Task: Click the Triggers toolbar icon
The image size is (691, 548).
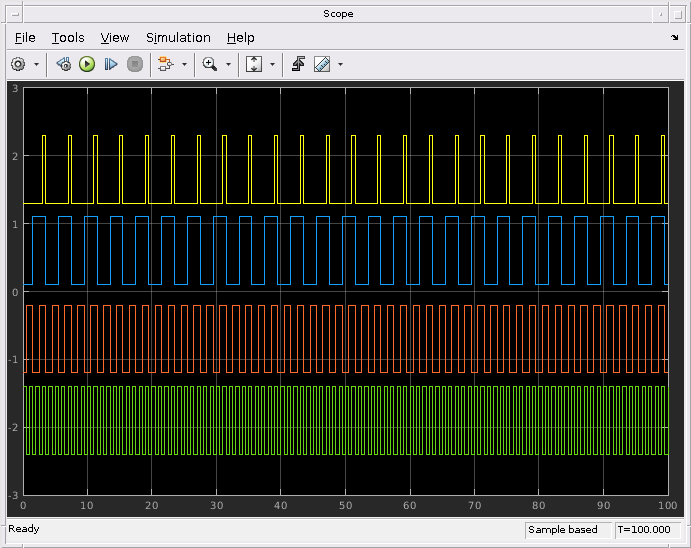Action: [298, 64]
